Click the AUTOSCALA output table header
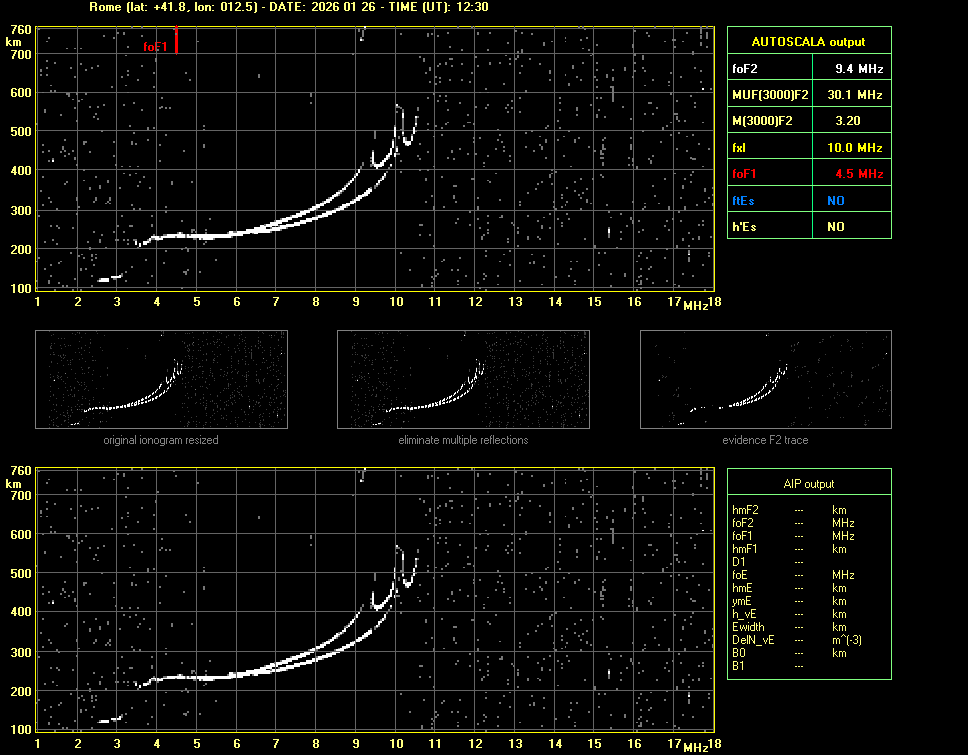968x755 pixels. pos(808,42)
